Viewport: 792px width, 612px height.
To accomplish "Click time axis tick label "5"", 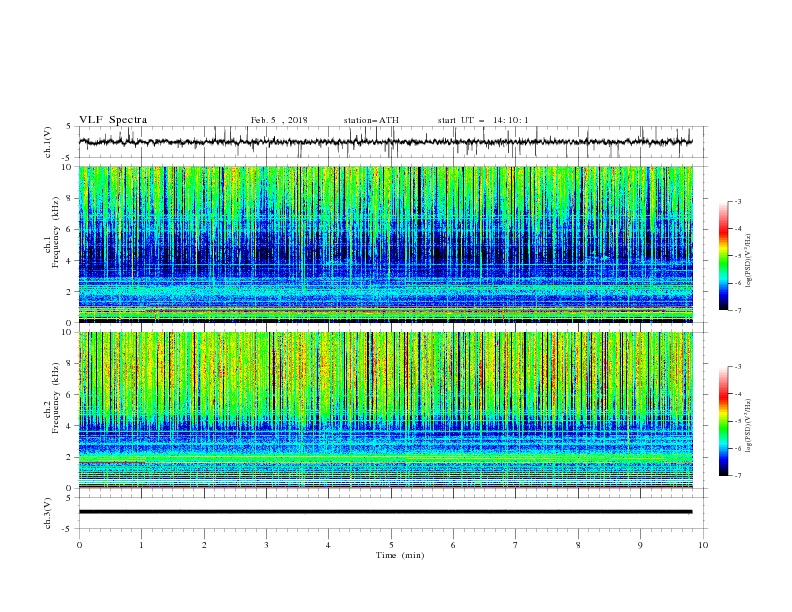I will click(391, 545).
